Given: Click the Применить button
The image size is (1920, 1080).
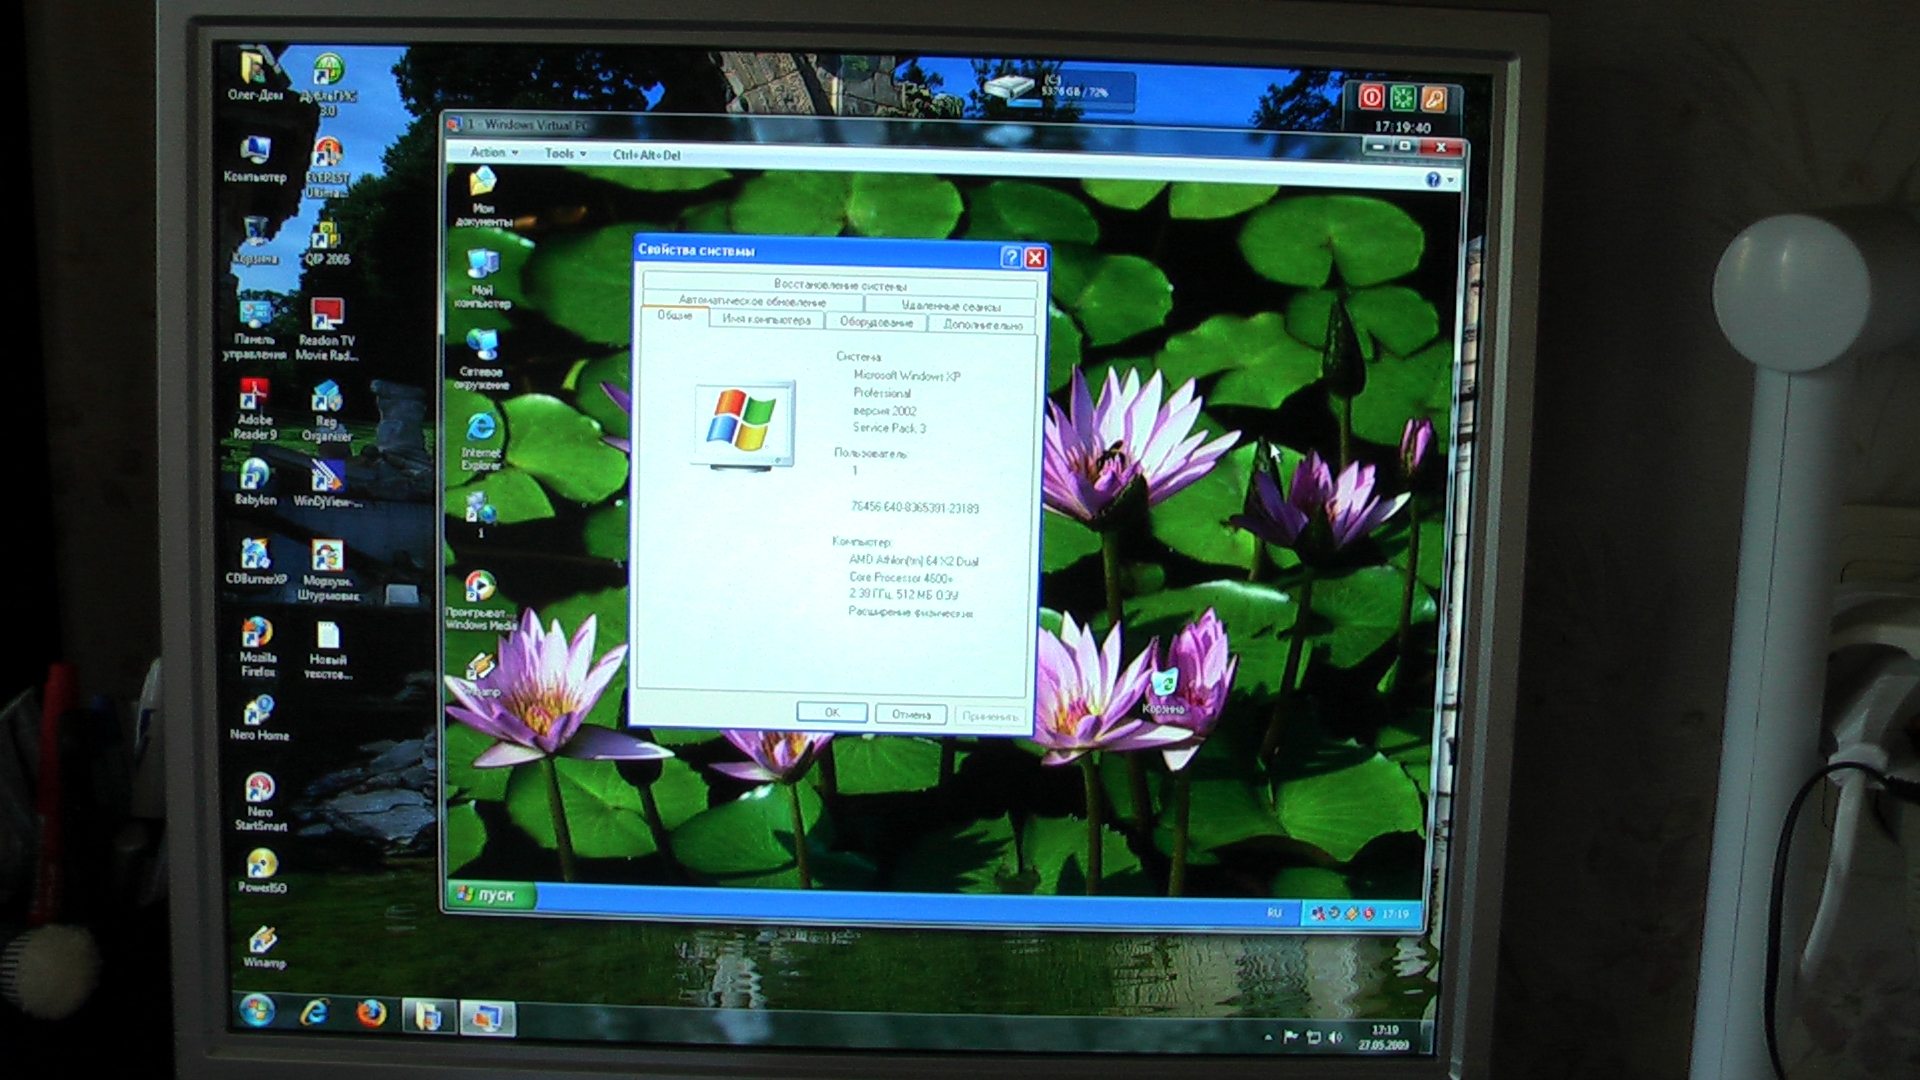Looking at the screenshot, I should pos(990,717).
